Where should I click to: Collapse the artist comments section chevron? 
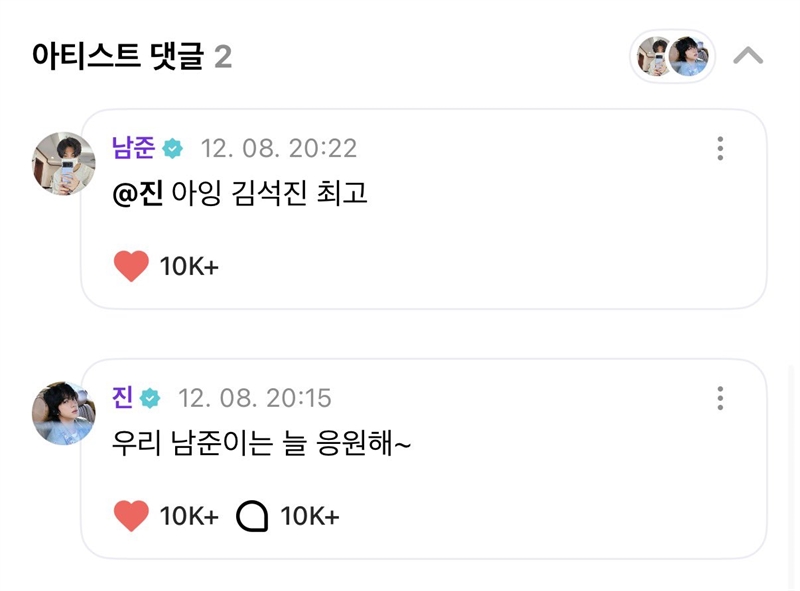747,56
